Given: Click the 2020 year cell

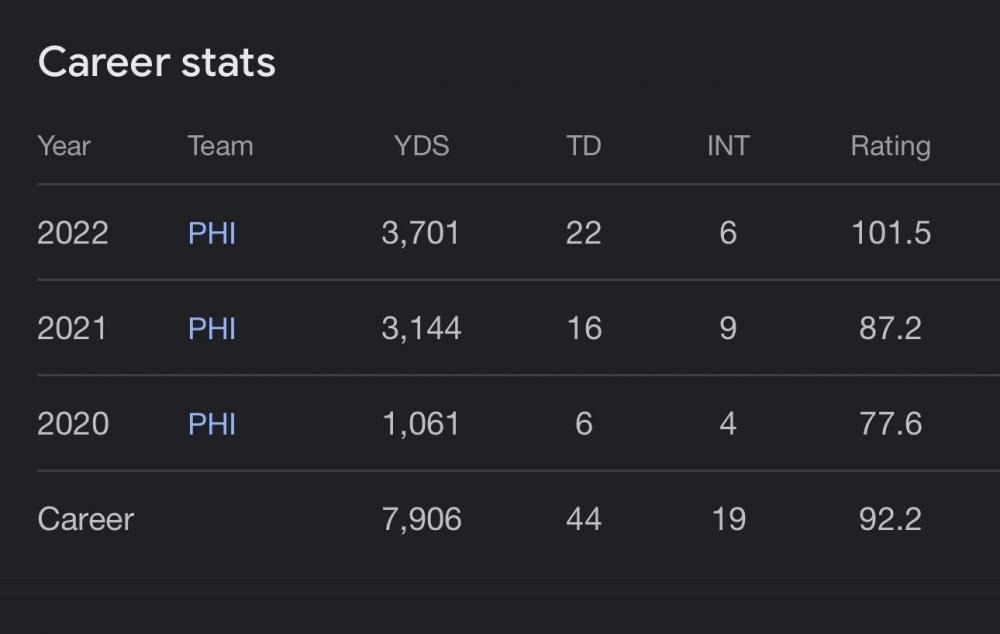Looking at the screenshot, I should [73, 424].
